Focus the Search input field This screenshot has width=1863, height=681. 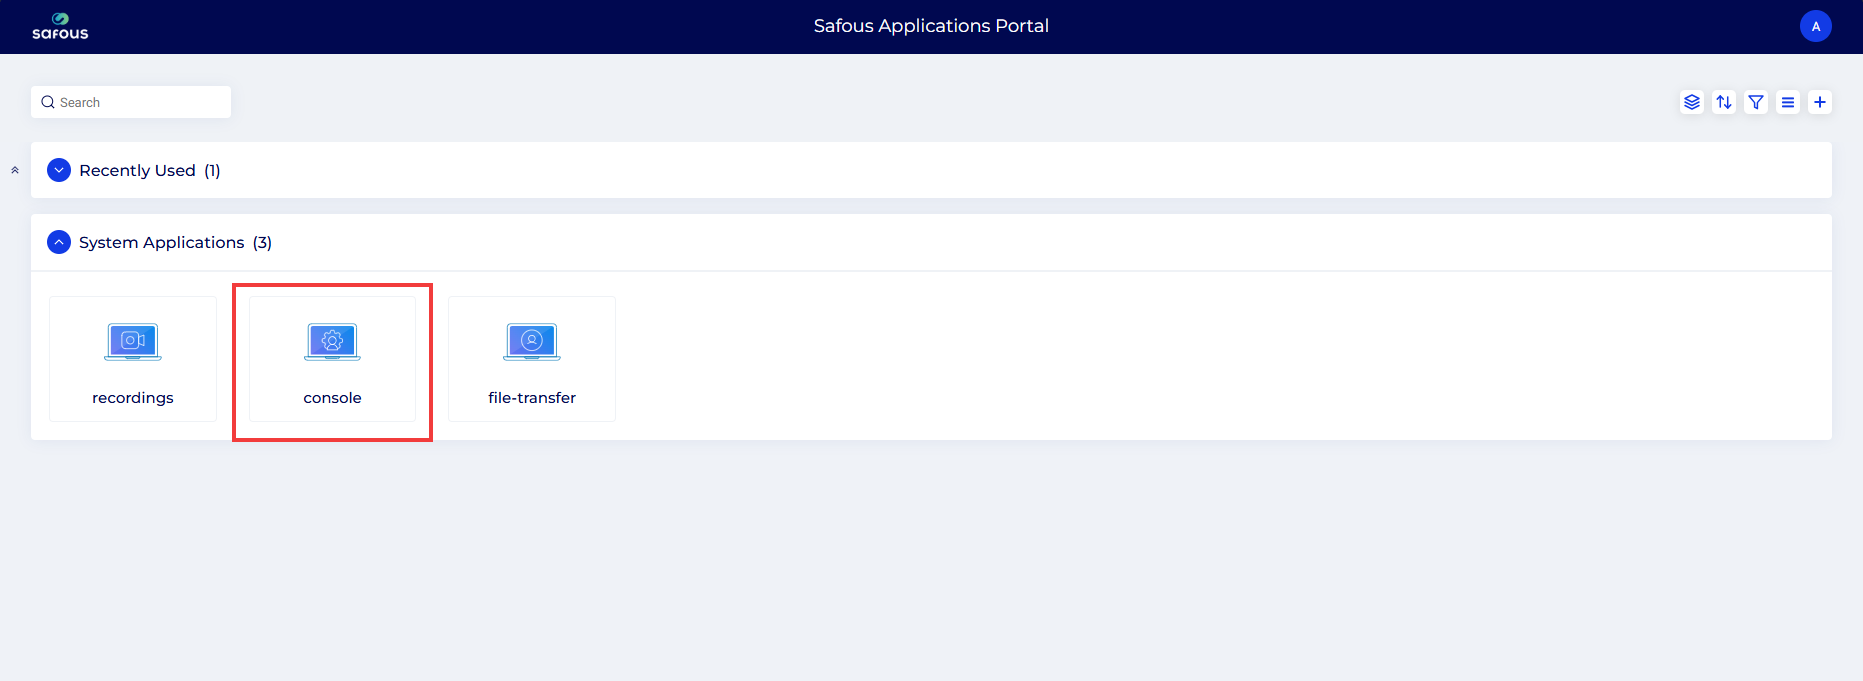pyautogui.click(x=140, y=102)
